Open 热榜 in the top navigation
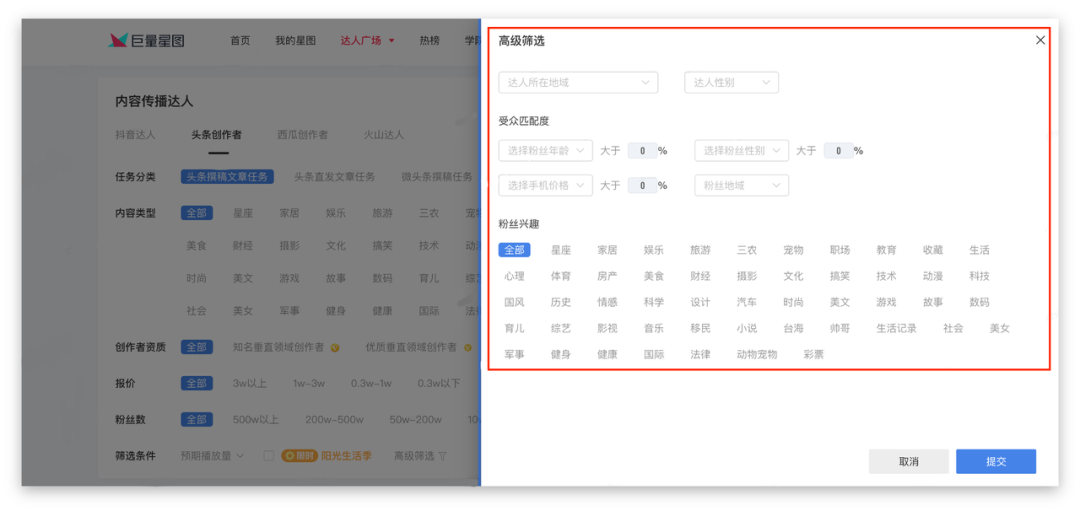 pos(429,41)
